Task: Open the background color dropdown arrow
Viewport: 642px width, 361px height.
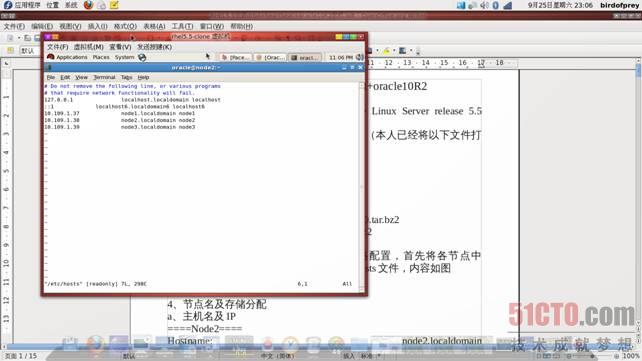Action: point(411,51)
